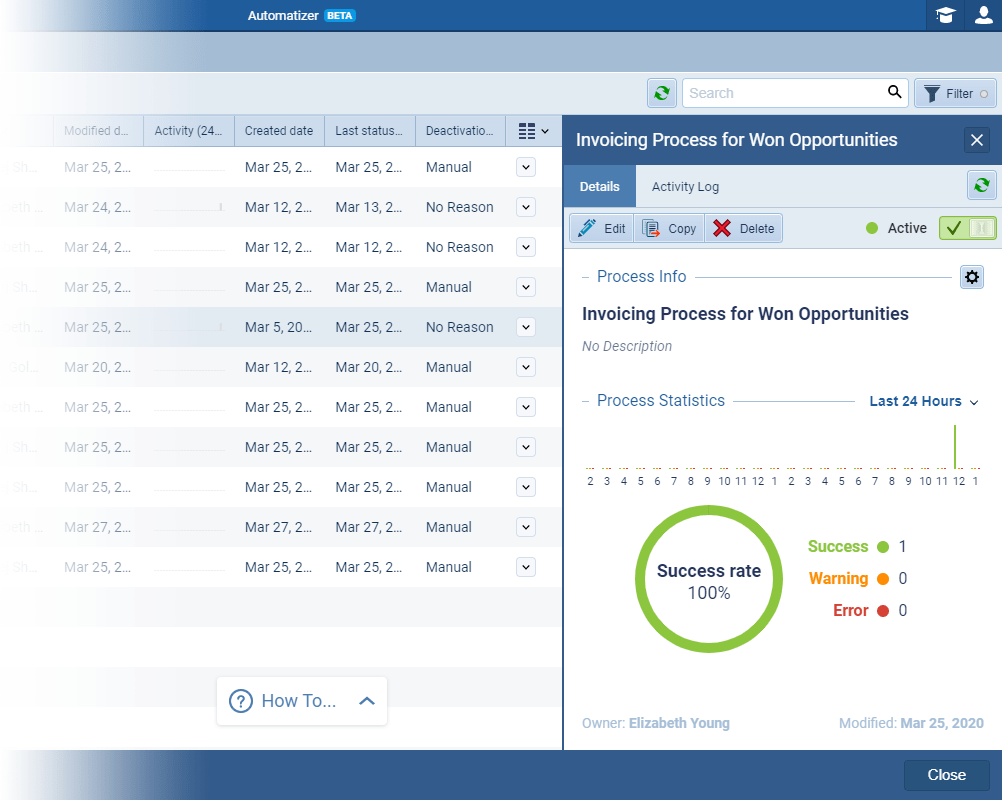Click inside the Search field

(x=780, y=92)
